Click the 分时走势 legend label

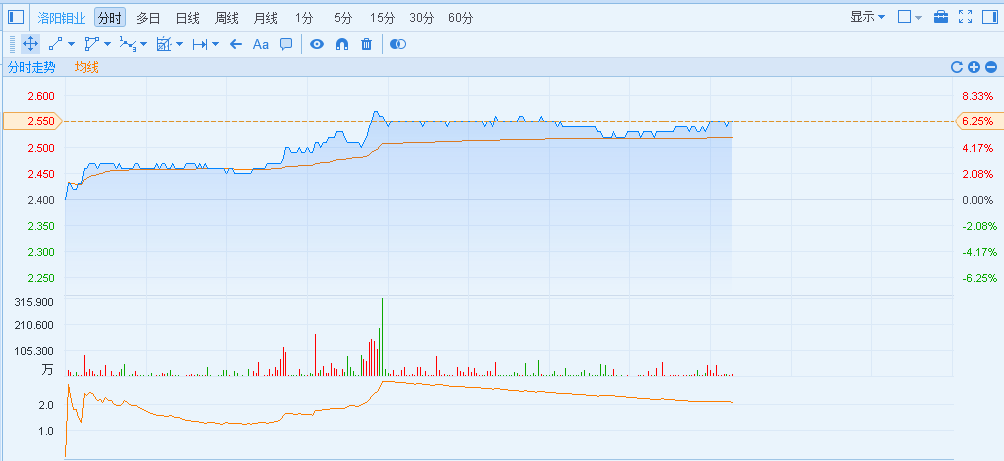(x=31, y=67)
